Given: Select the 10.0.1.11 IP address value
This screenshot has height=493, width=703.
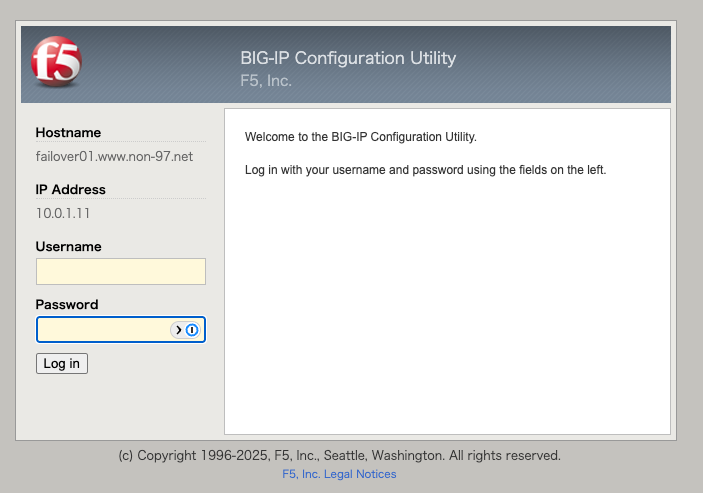Looking at the screenshot, I should coord(63,213).
